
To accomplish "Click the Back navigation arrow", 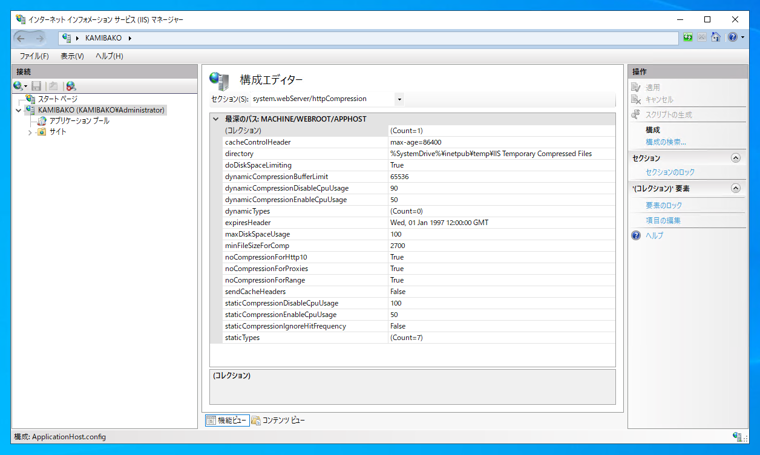I will click(x=21, y=38).
